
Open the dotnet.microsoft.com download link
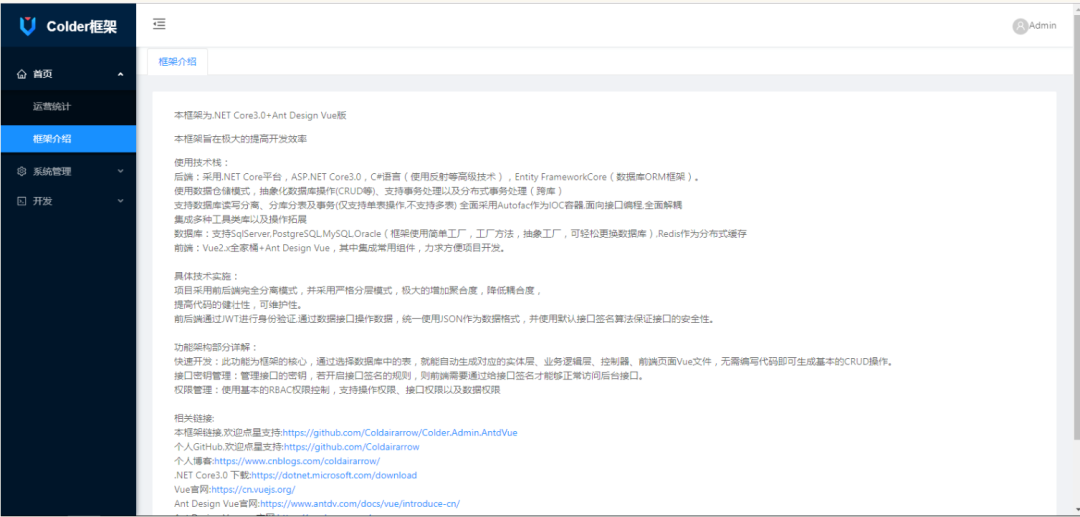coord(334,475)
